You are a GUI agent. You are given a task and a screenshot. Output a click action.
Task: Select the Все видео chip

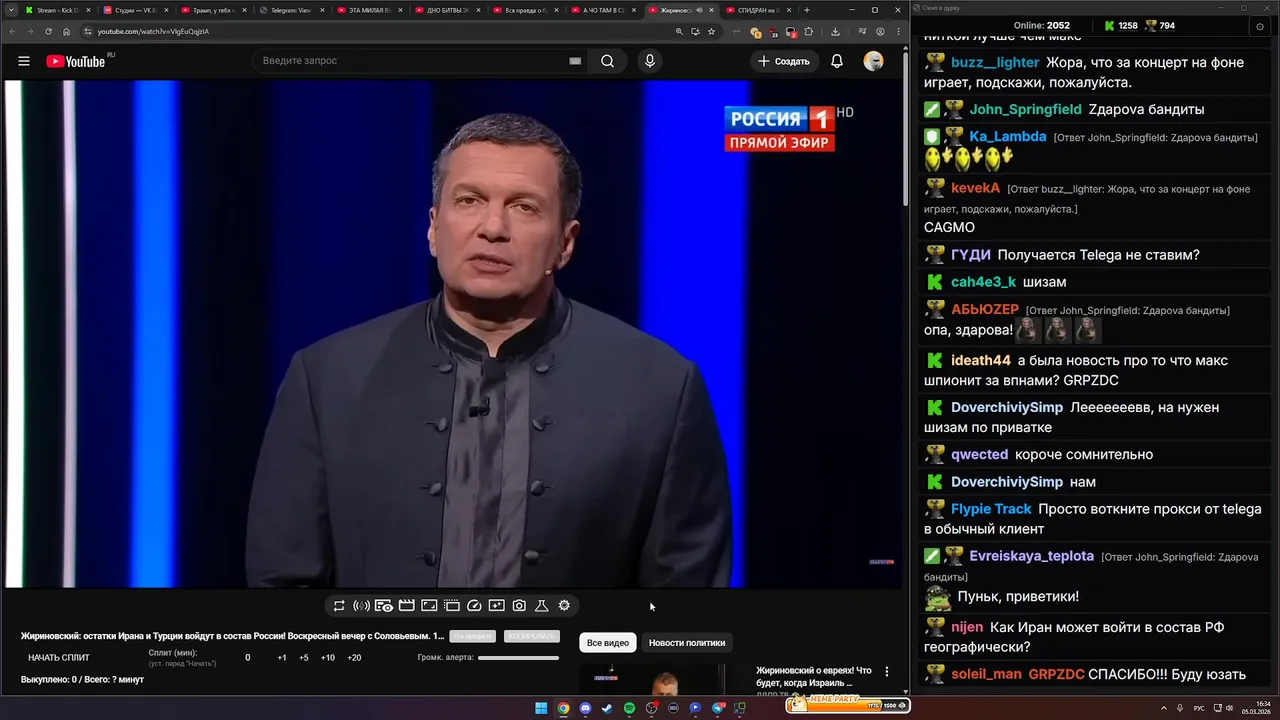608,643
